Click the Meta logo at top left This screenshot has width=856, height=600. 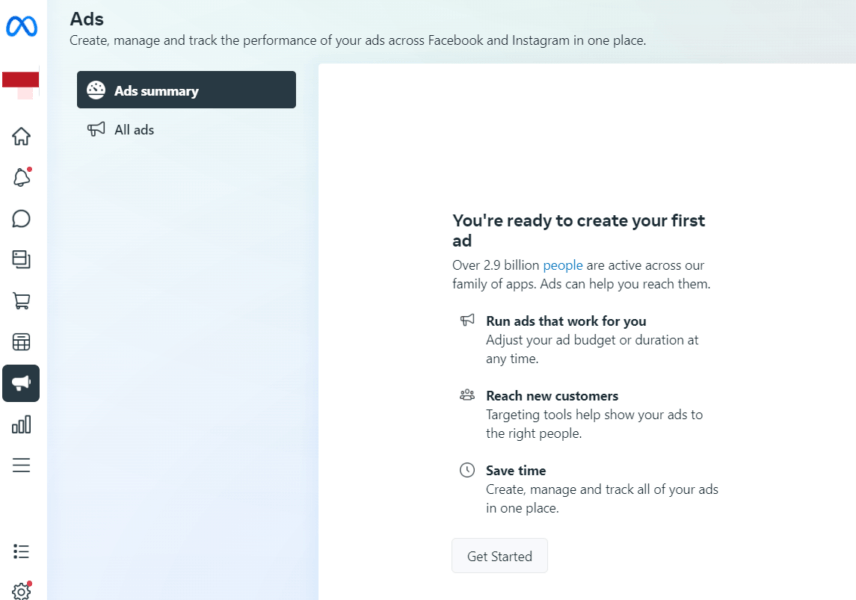pyautogui.click(x=21, y=28)
